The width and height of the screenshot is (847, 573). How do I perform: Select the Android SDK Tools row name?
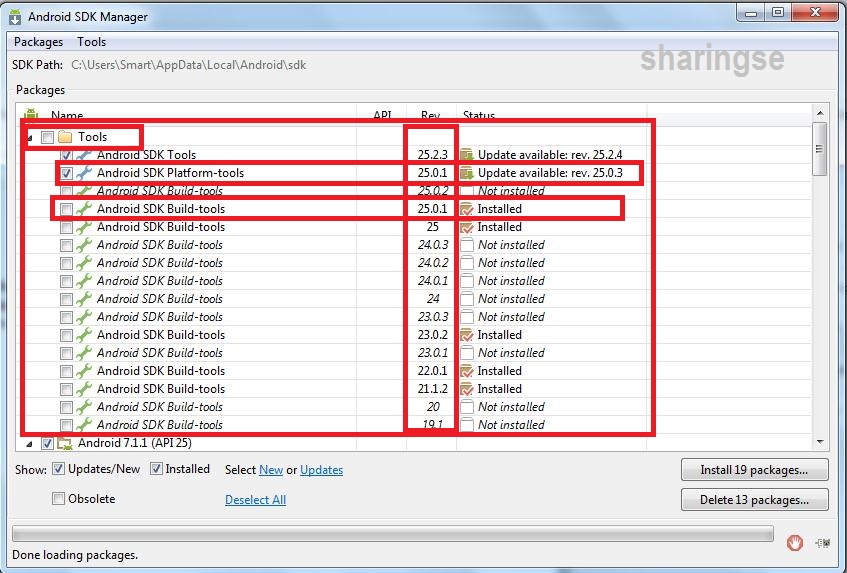point(146,155)
